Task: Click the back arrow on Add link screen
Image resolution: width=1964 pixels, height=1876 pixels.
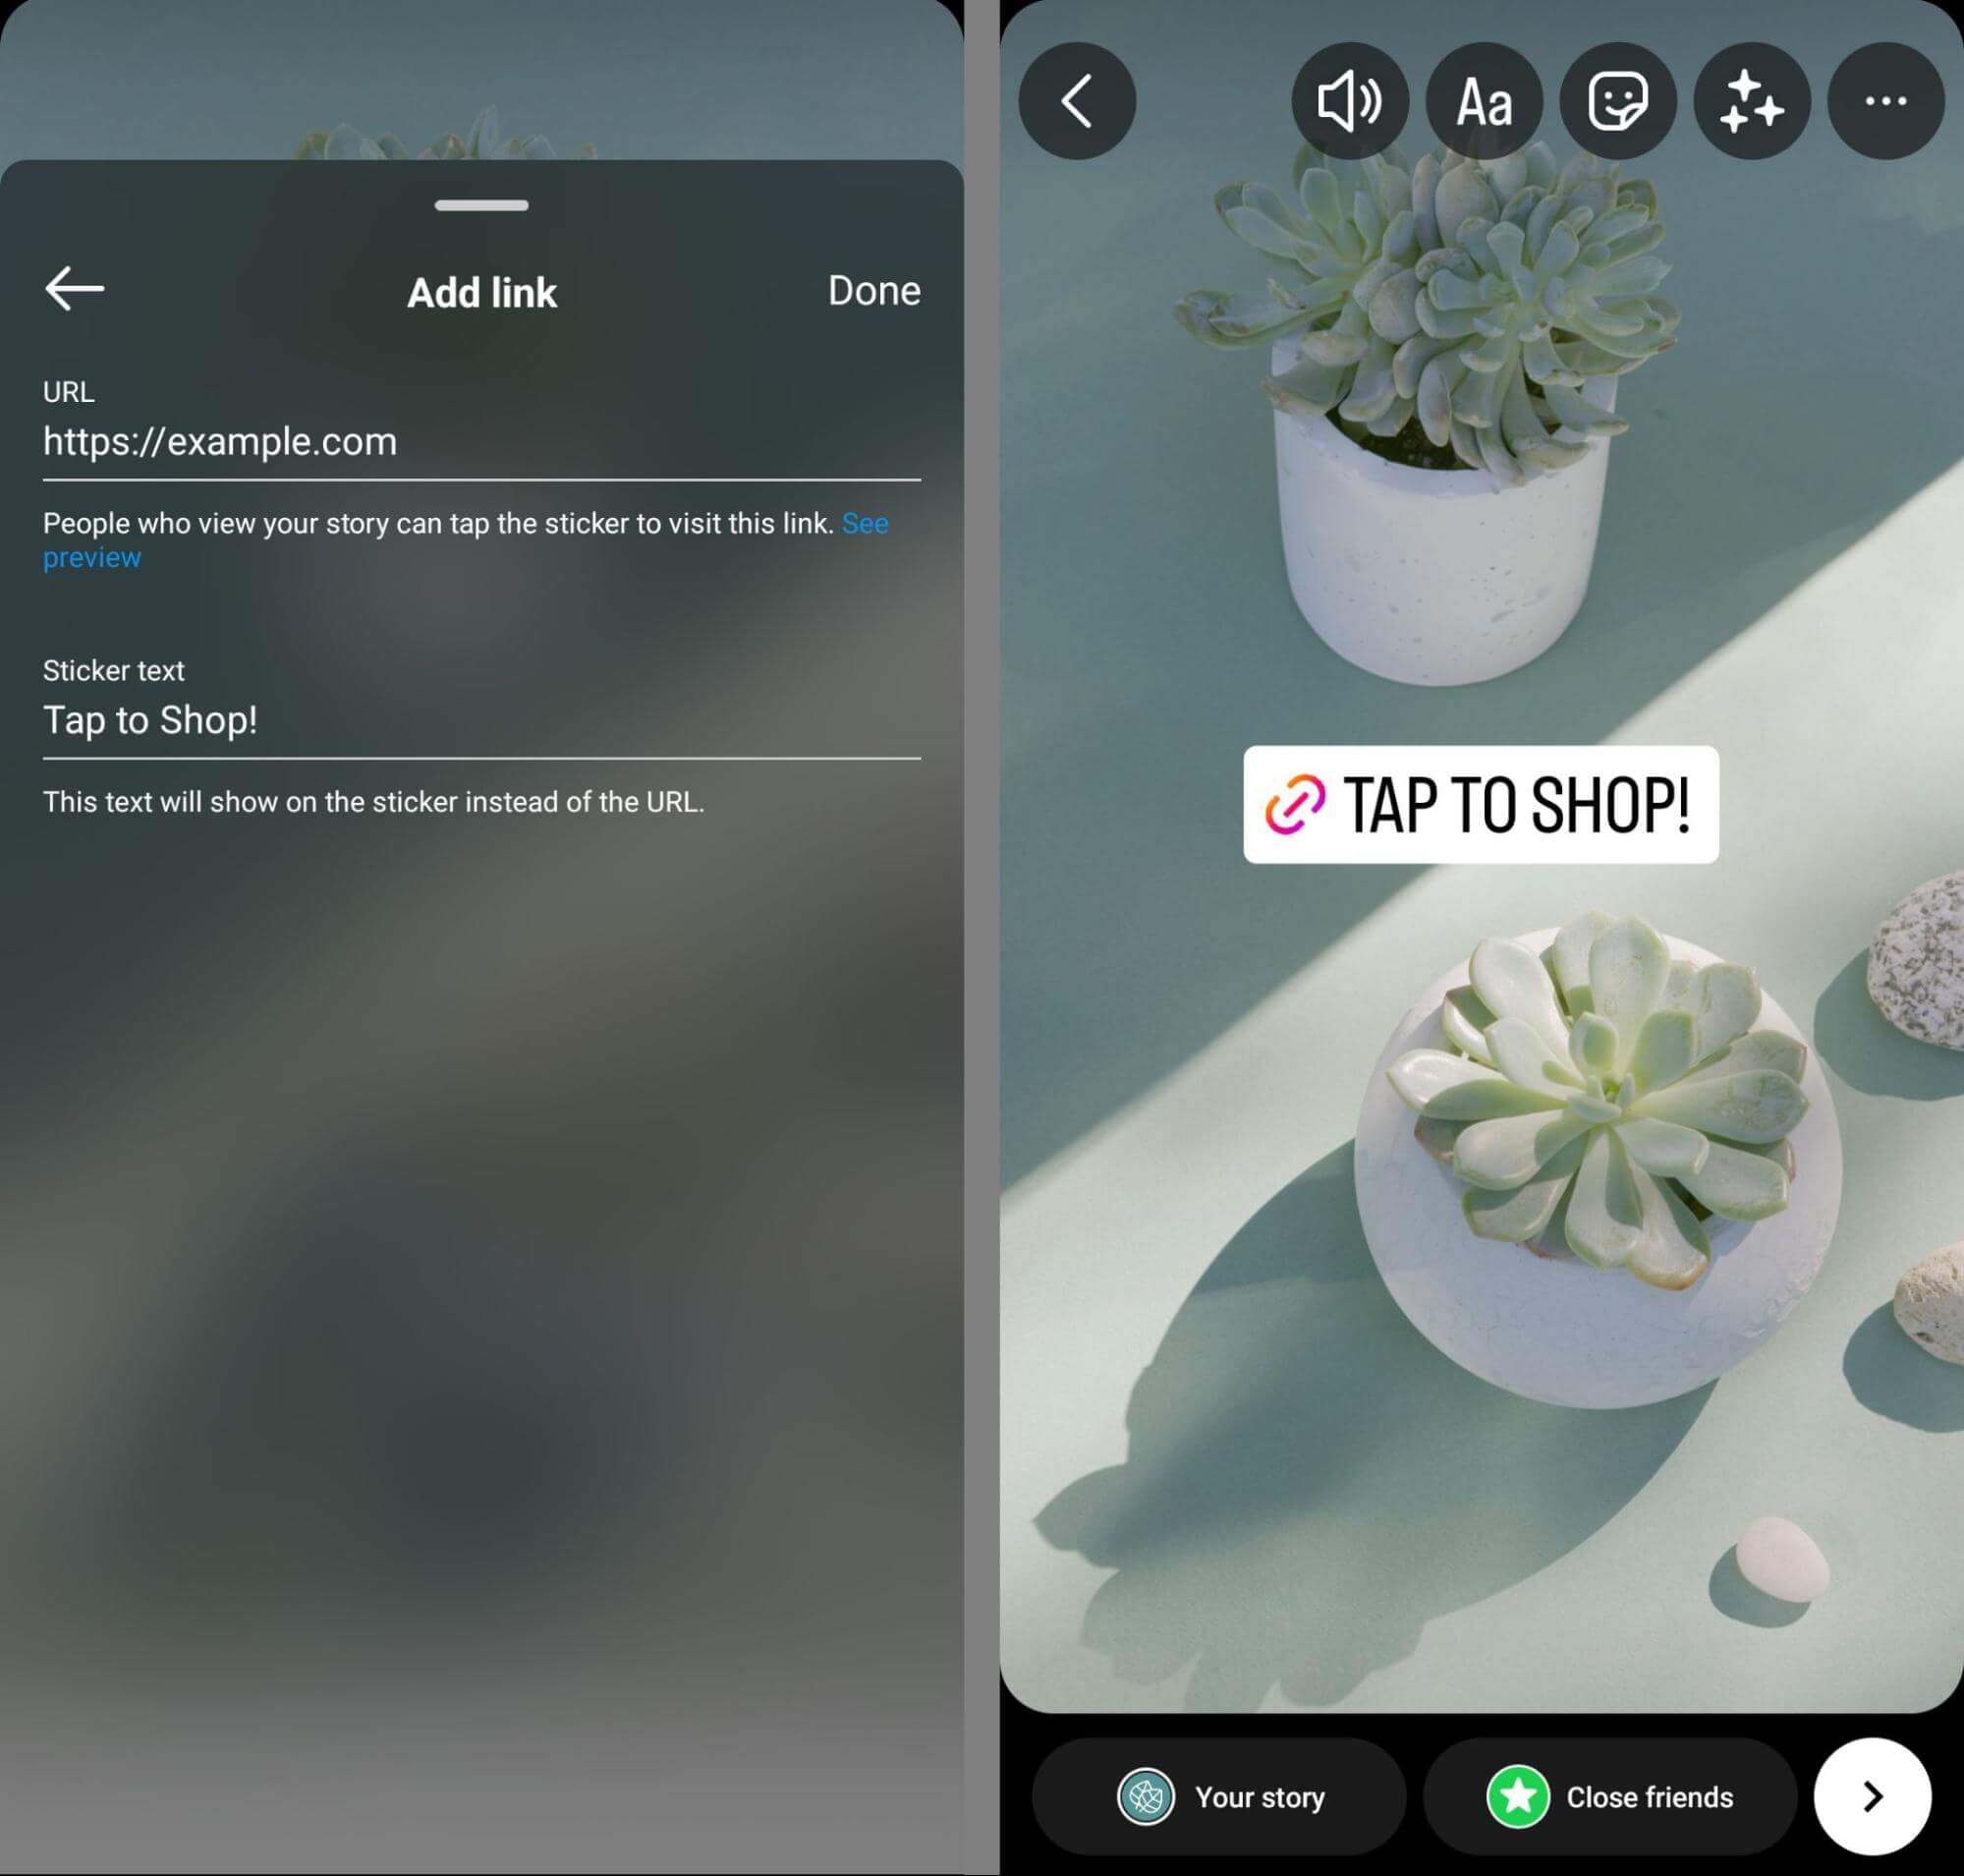Action: [74, 288]
